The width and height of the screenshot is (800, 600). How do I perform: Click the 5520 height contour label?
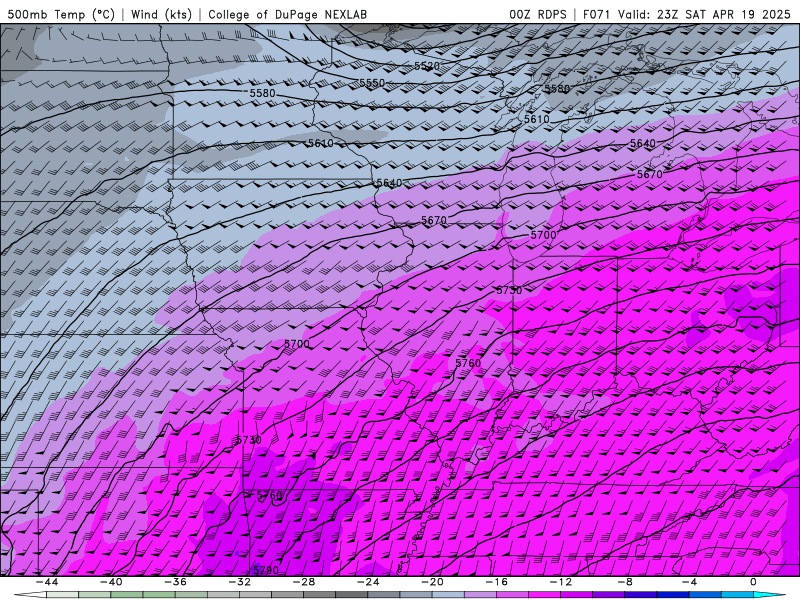pyautogui.click(x=427, y=66)
